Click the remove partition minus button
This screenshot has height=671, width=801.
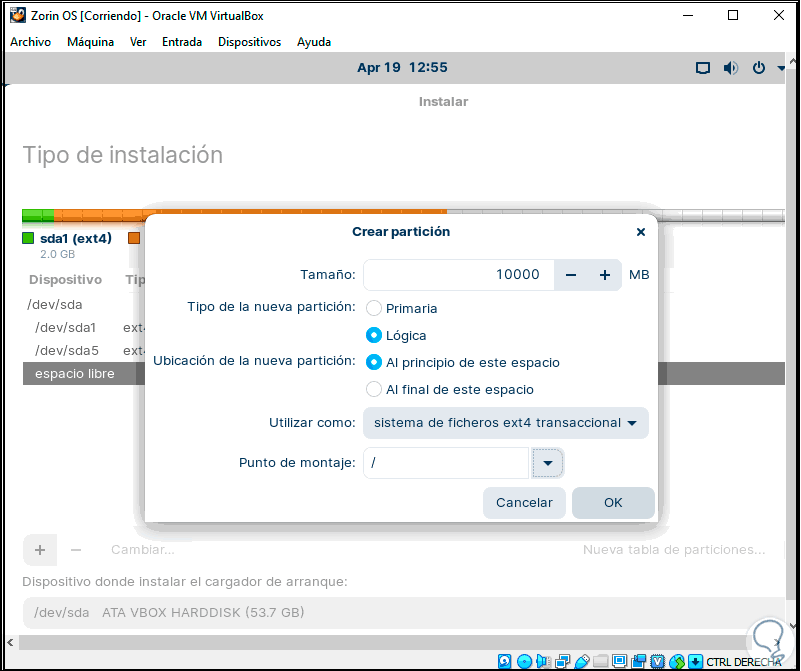click(76, 550)
